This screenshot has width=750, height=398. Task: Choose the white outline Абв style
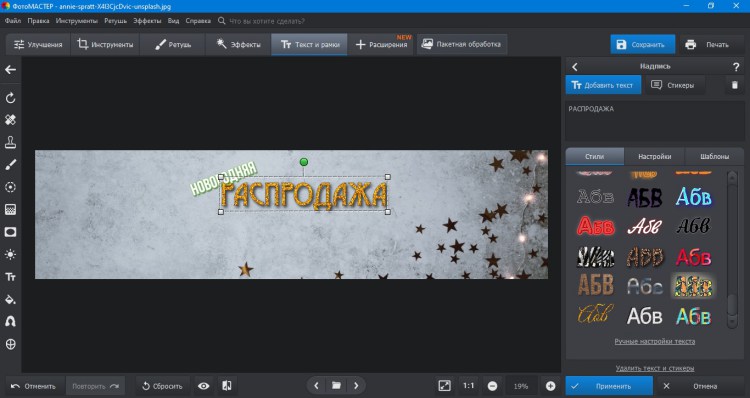596,197
